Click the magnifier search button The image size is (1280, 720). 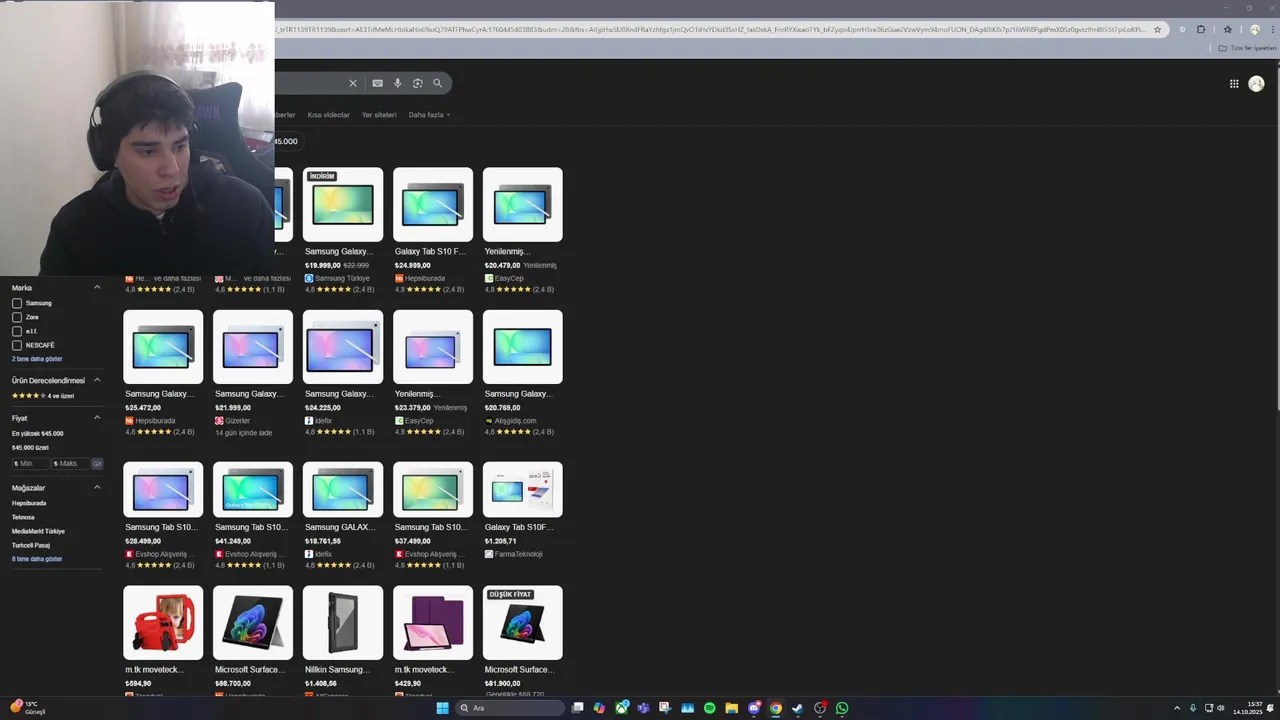[437, 83]
